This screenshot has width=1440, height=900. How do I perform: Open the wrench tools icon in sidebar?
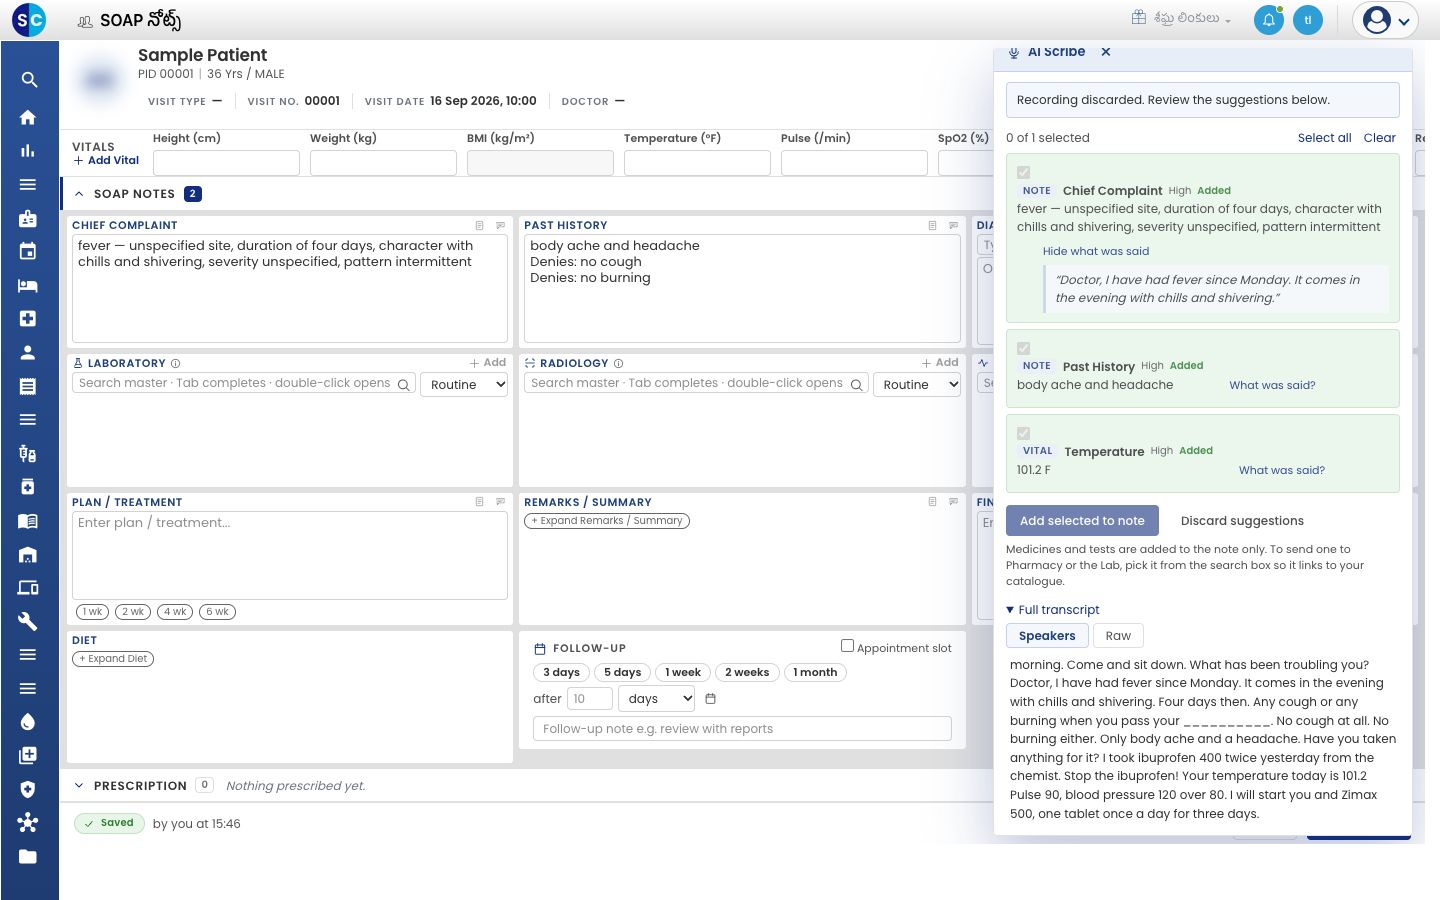28,621
